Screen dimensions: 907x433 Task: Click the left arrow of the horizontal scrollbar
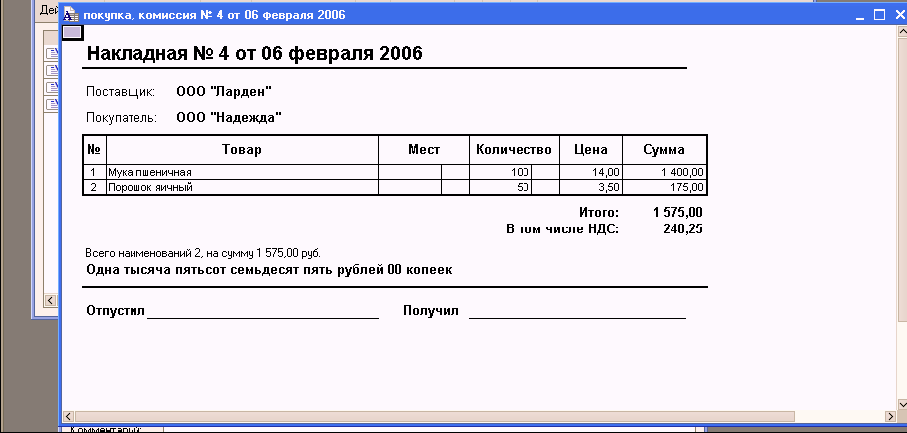coord(68,416)
